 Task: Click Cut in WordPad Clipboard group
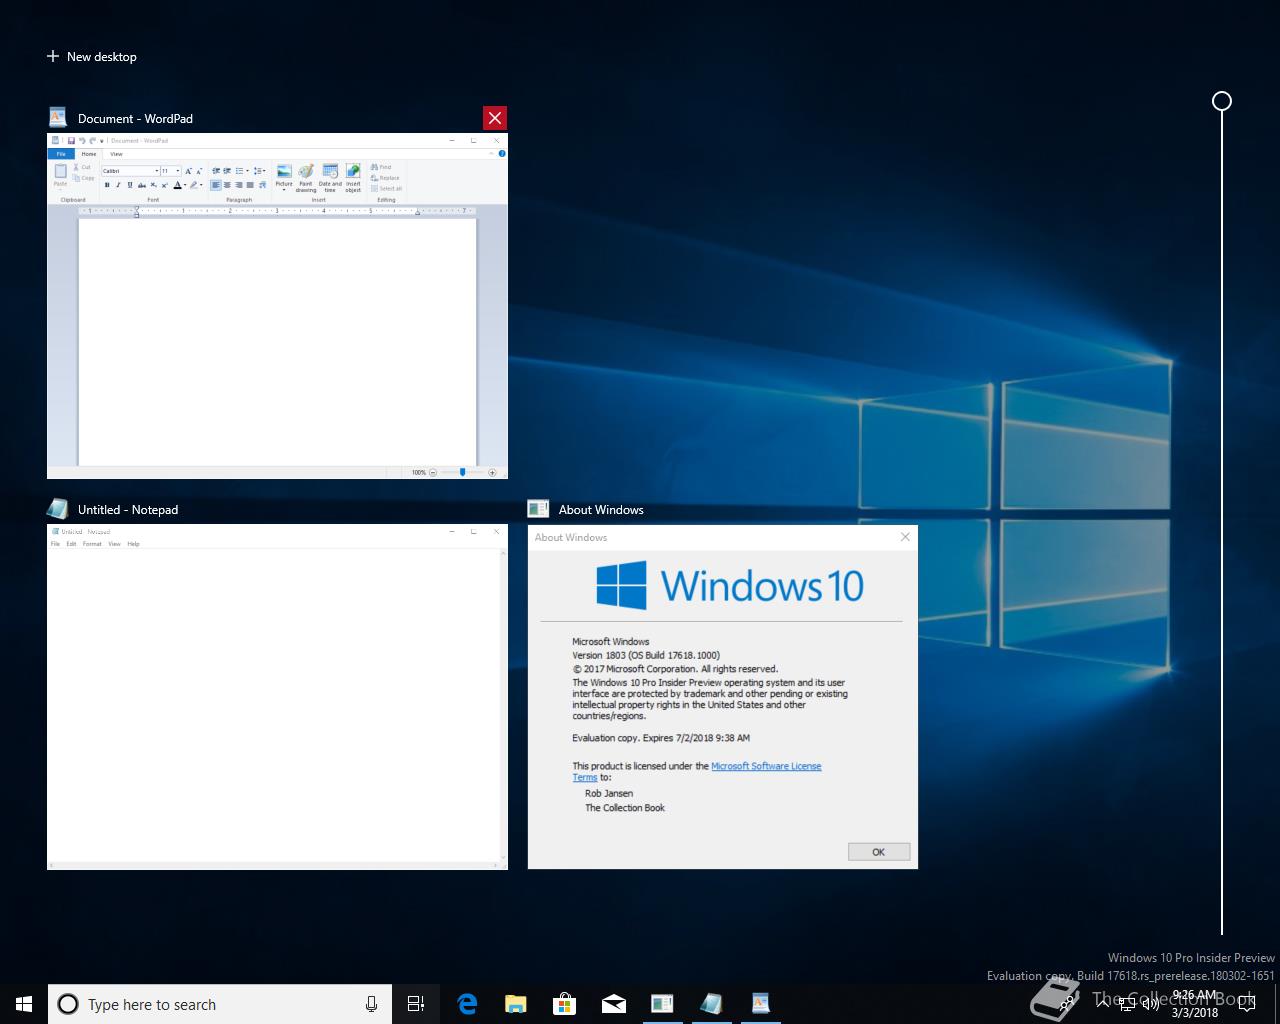pos(83,167)
